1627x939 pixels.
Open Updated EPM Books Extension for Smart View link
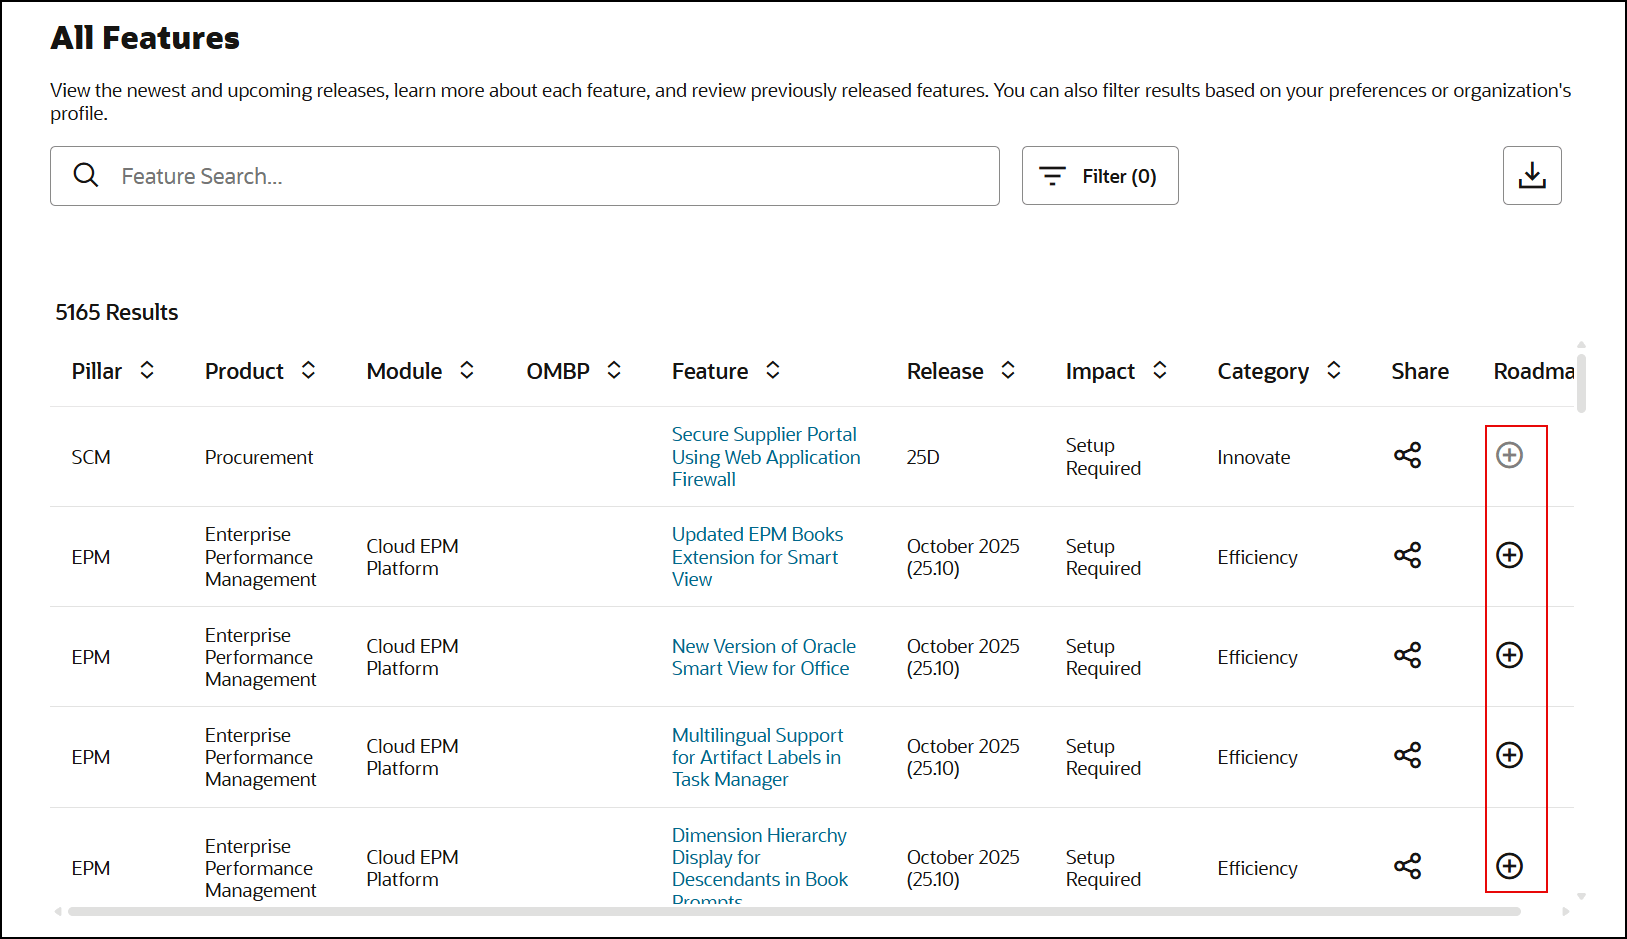[757, 557]
